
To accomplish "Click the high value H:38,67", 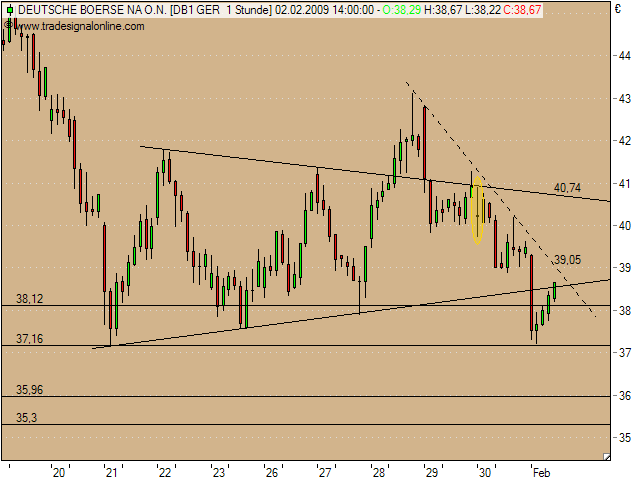I will [443, 10].
